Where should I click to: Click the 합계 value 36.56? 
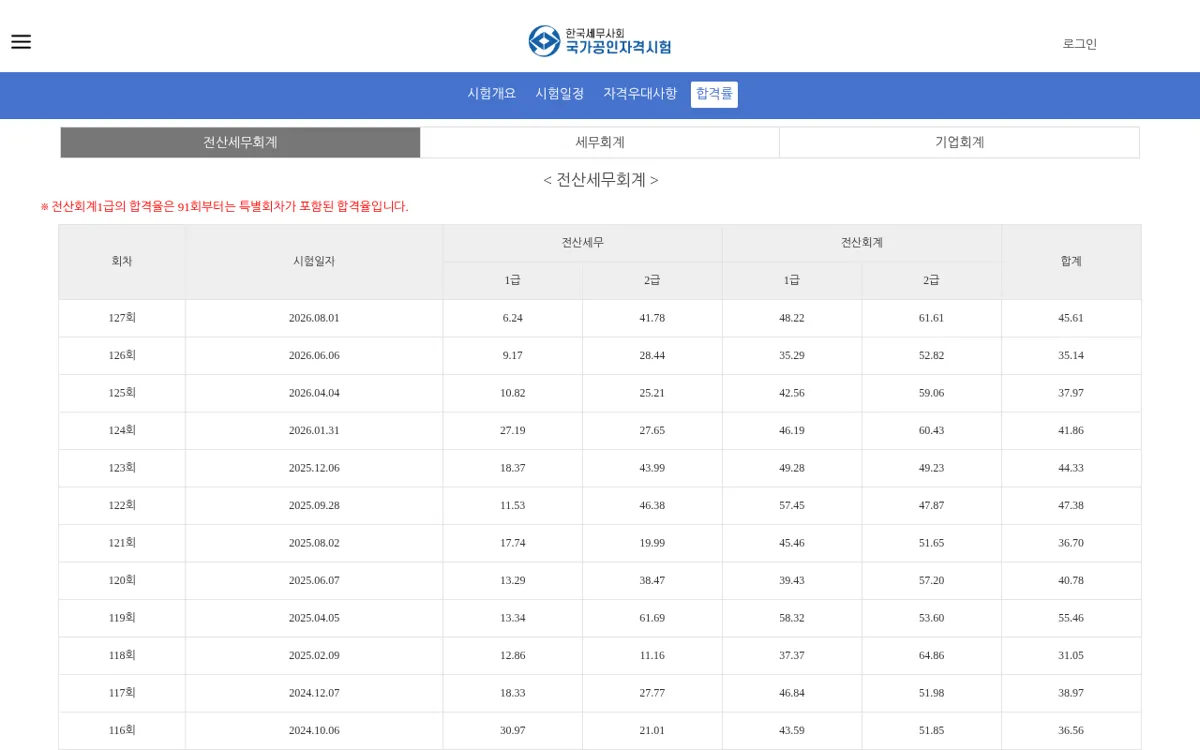point(1071,730)
